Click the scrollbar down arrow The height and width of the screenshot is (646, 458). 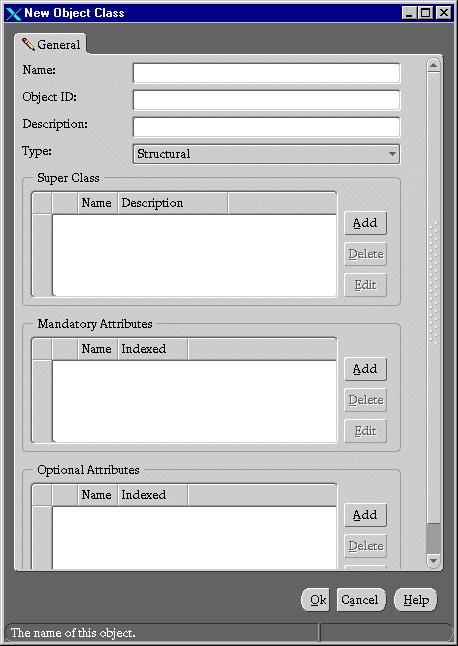[434, 560]
